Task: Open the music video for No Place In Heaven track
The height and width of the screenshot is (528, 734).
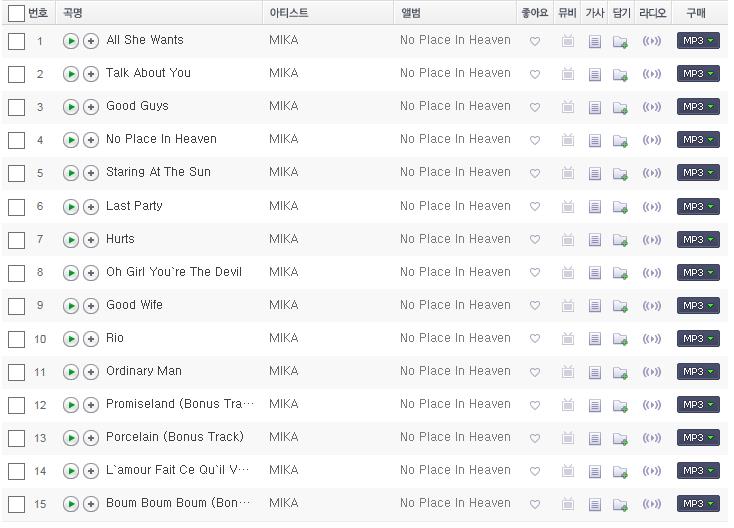Action: pos(568,140)
